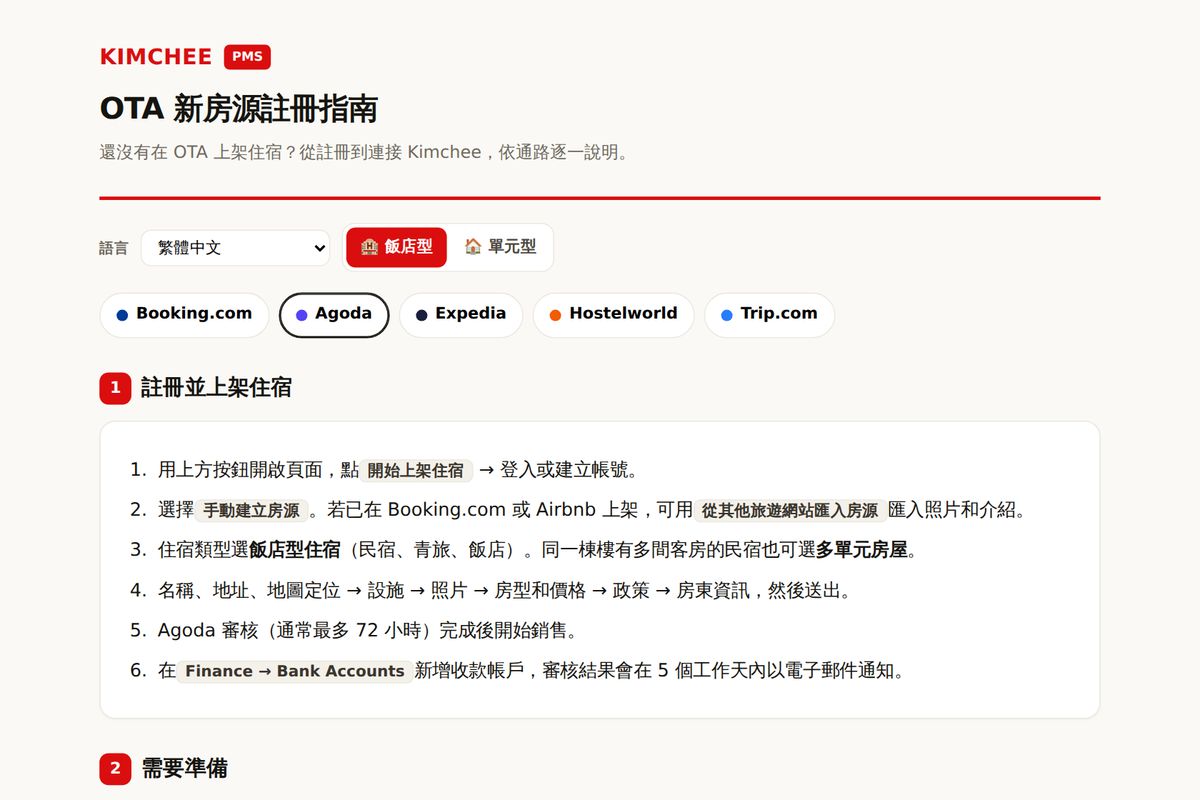Viewport: 1200px width, 800px height.
Task: Click the Finance → Bank Accounts chip
Action: pos(295,671)
